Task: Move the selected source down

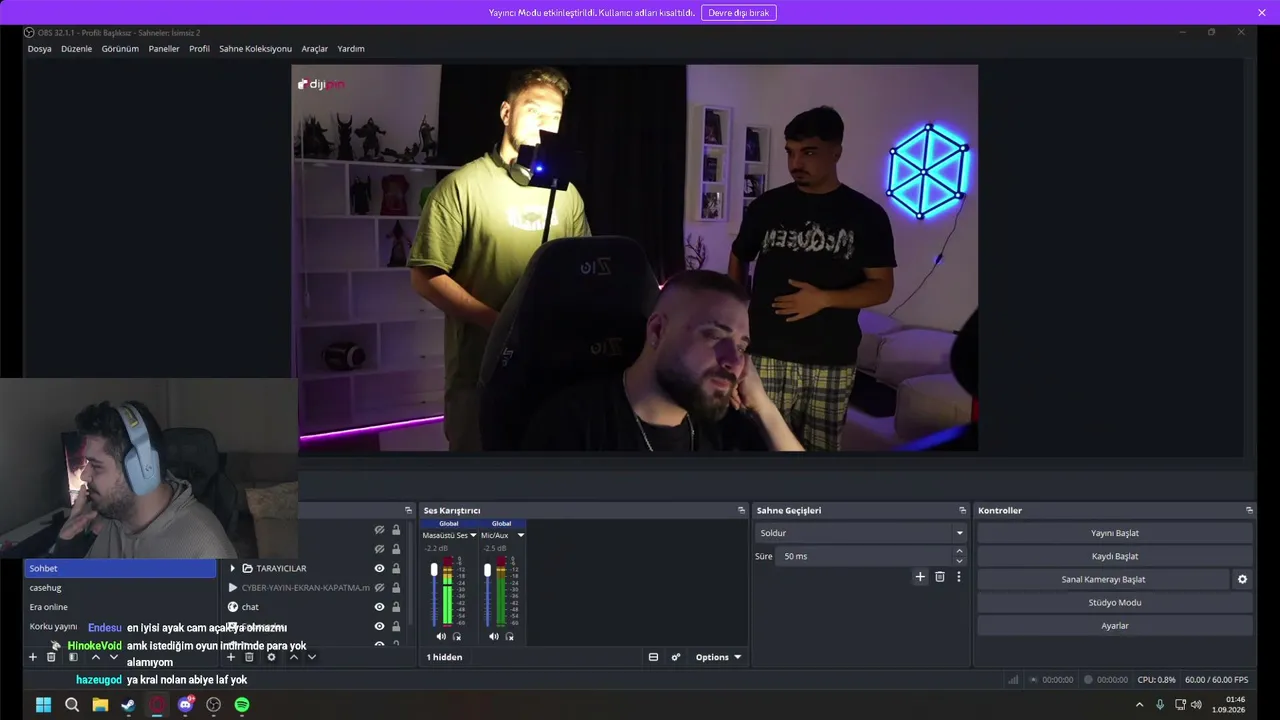Action: click(312, 657)
